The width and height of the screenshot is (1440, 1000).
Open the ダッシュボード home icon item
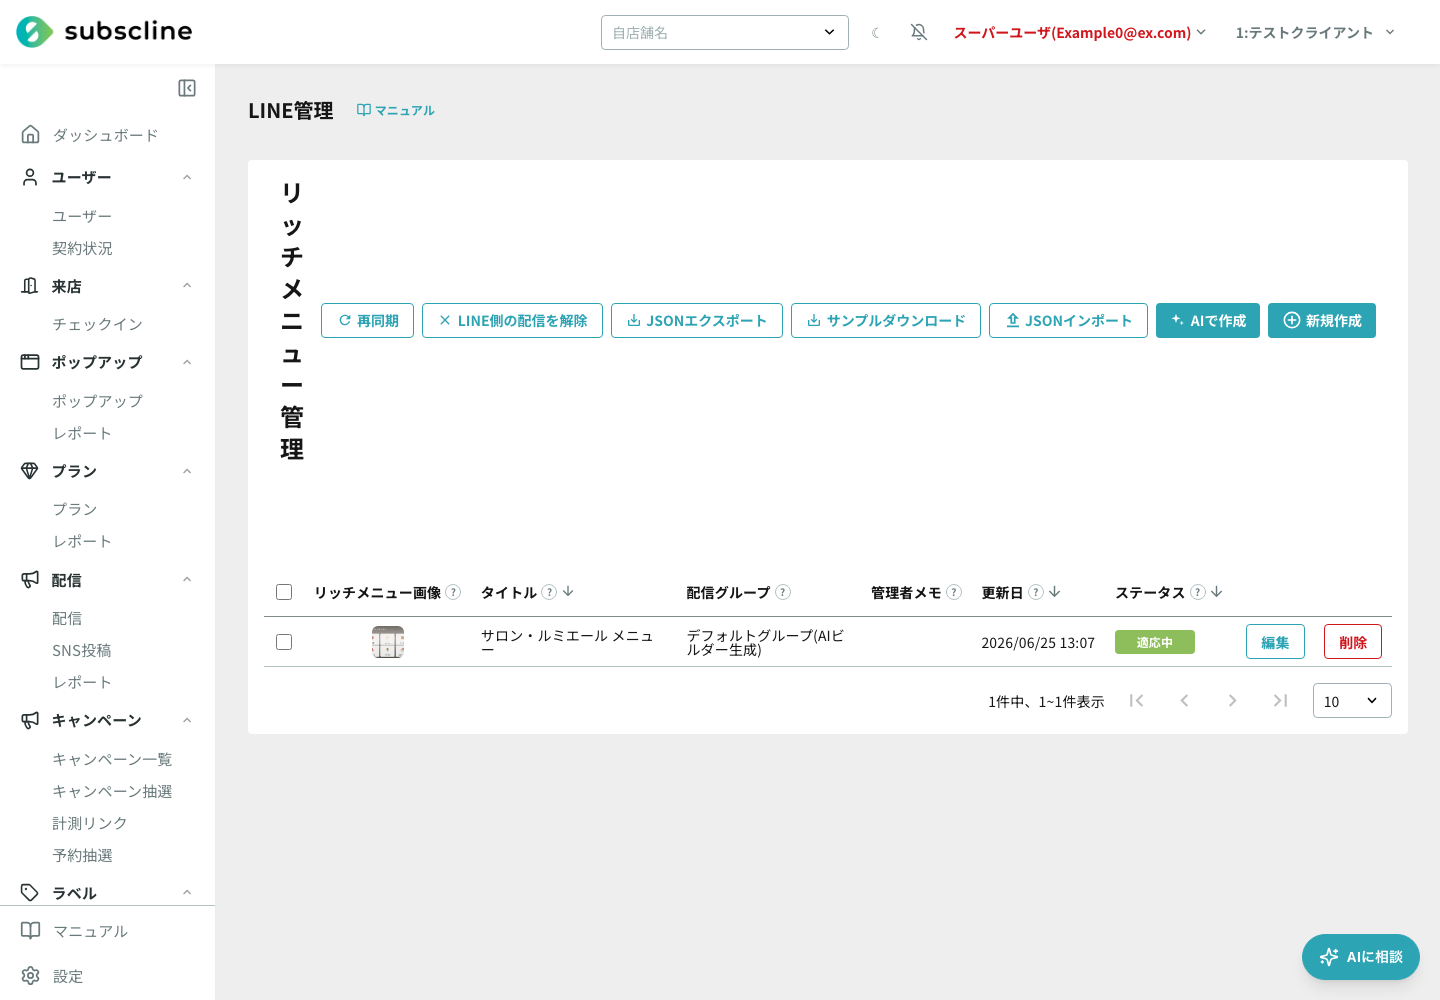[31, 134]
